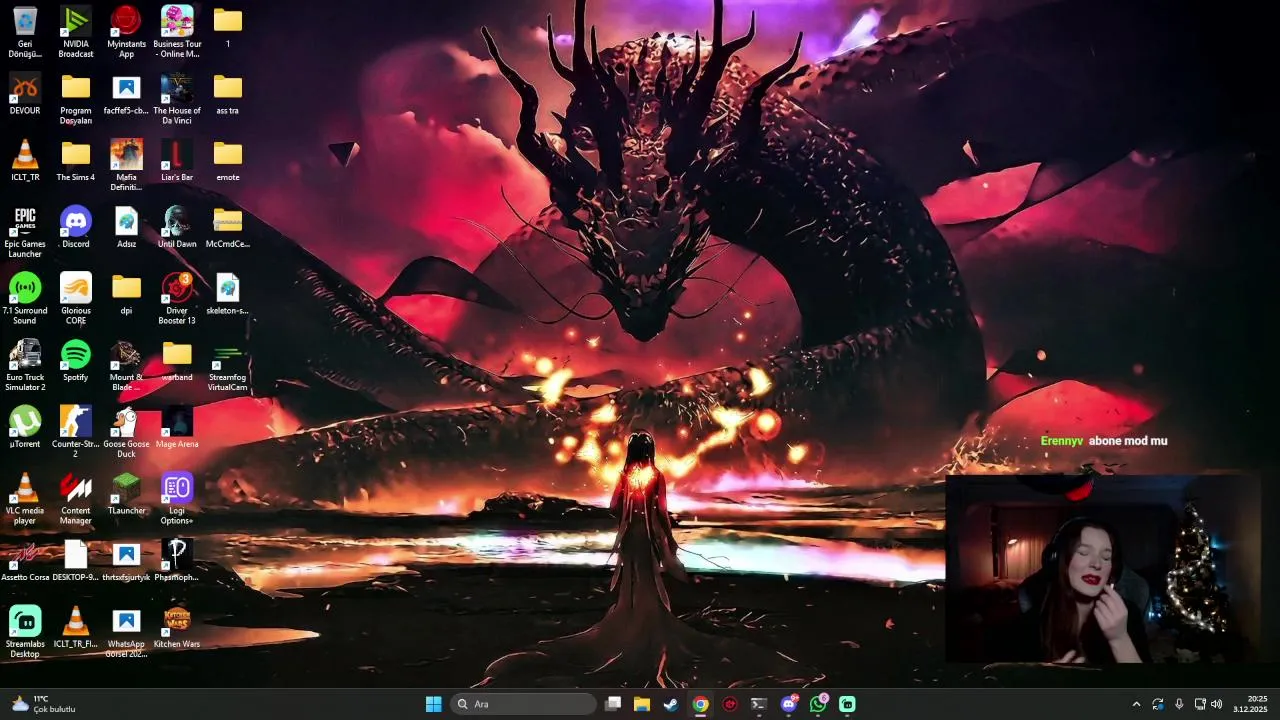Open Streamlabs taskbar icon
The image size is (1280, 720).
point(847,704)
